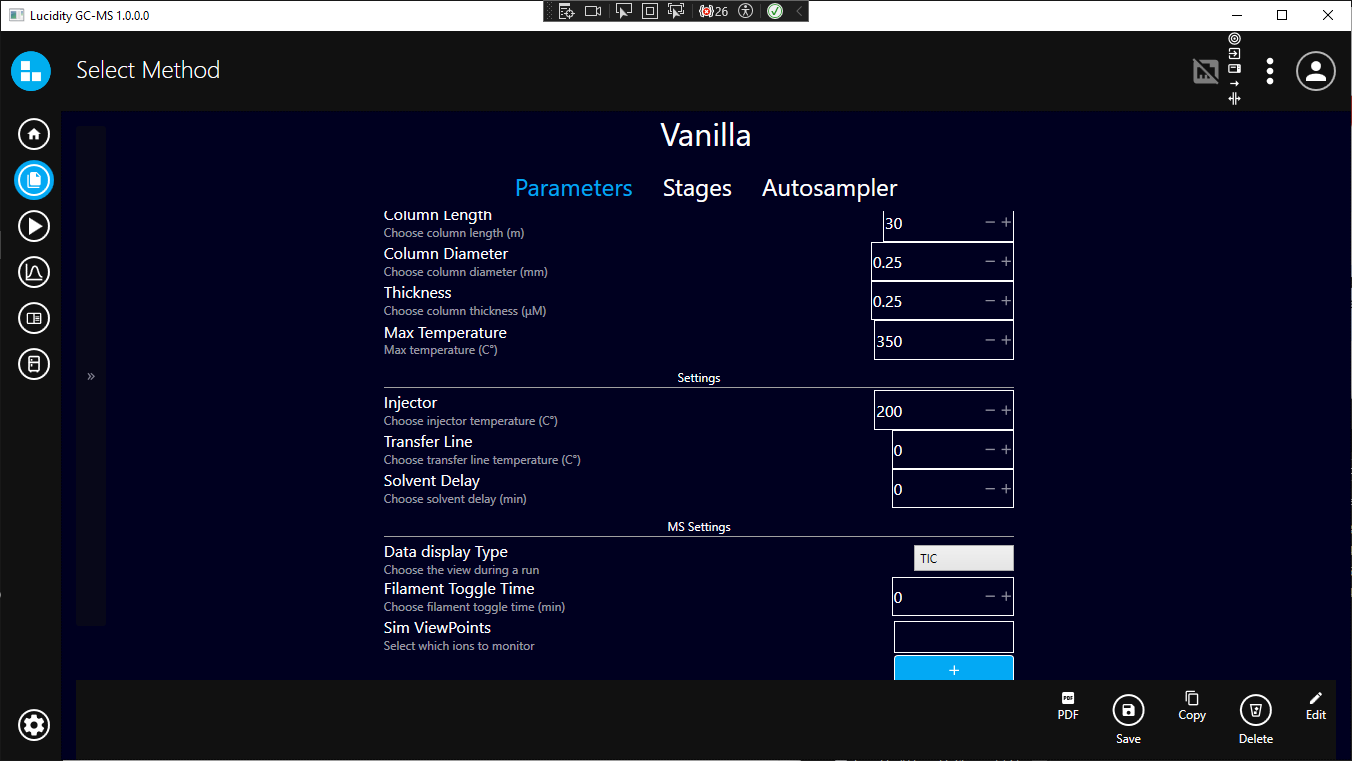Copy the current method
The image size is (1352, 764).
1191,705
